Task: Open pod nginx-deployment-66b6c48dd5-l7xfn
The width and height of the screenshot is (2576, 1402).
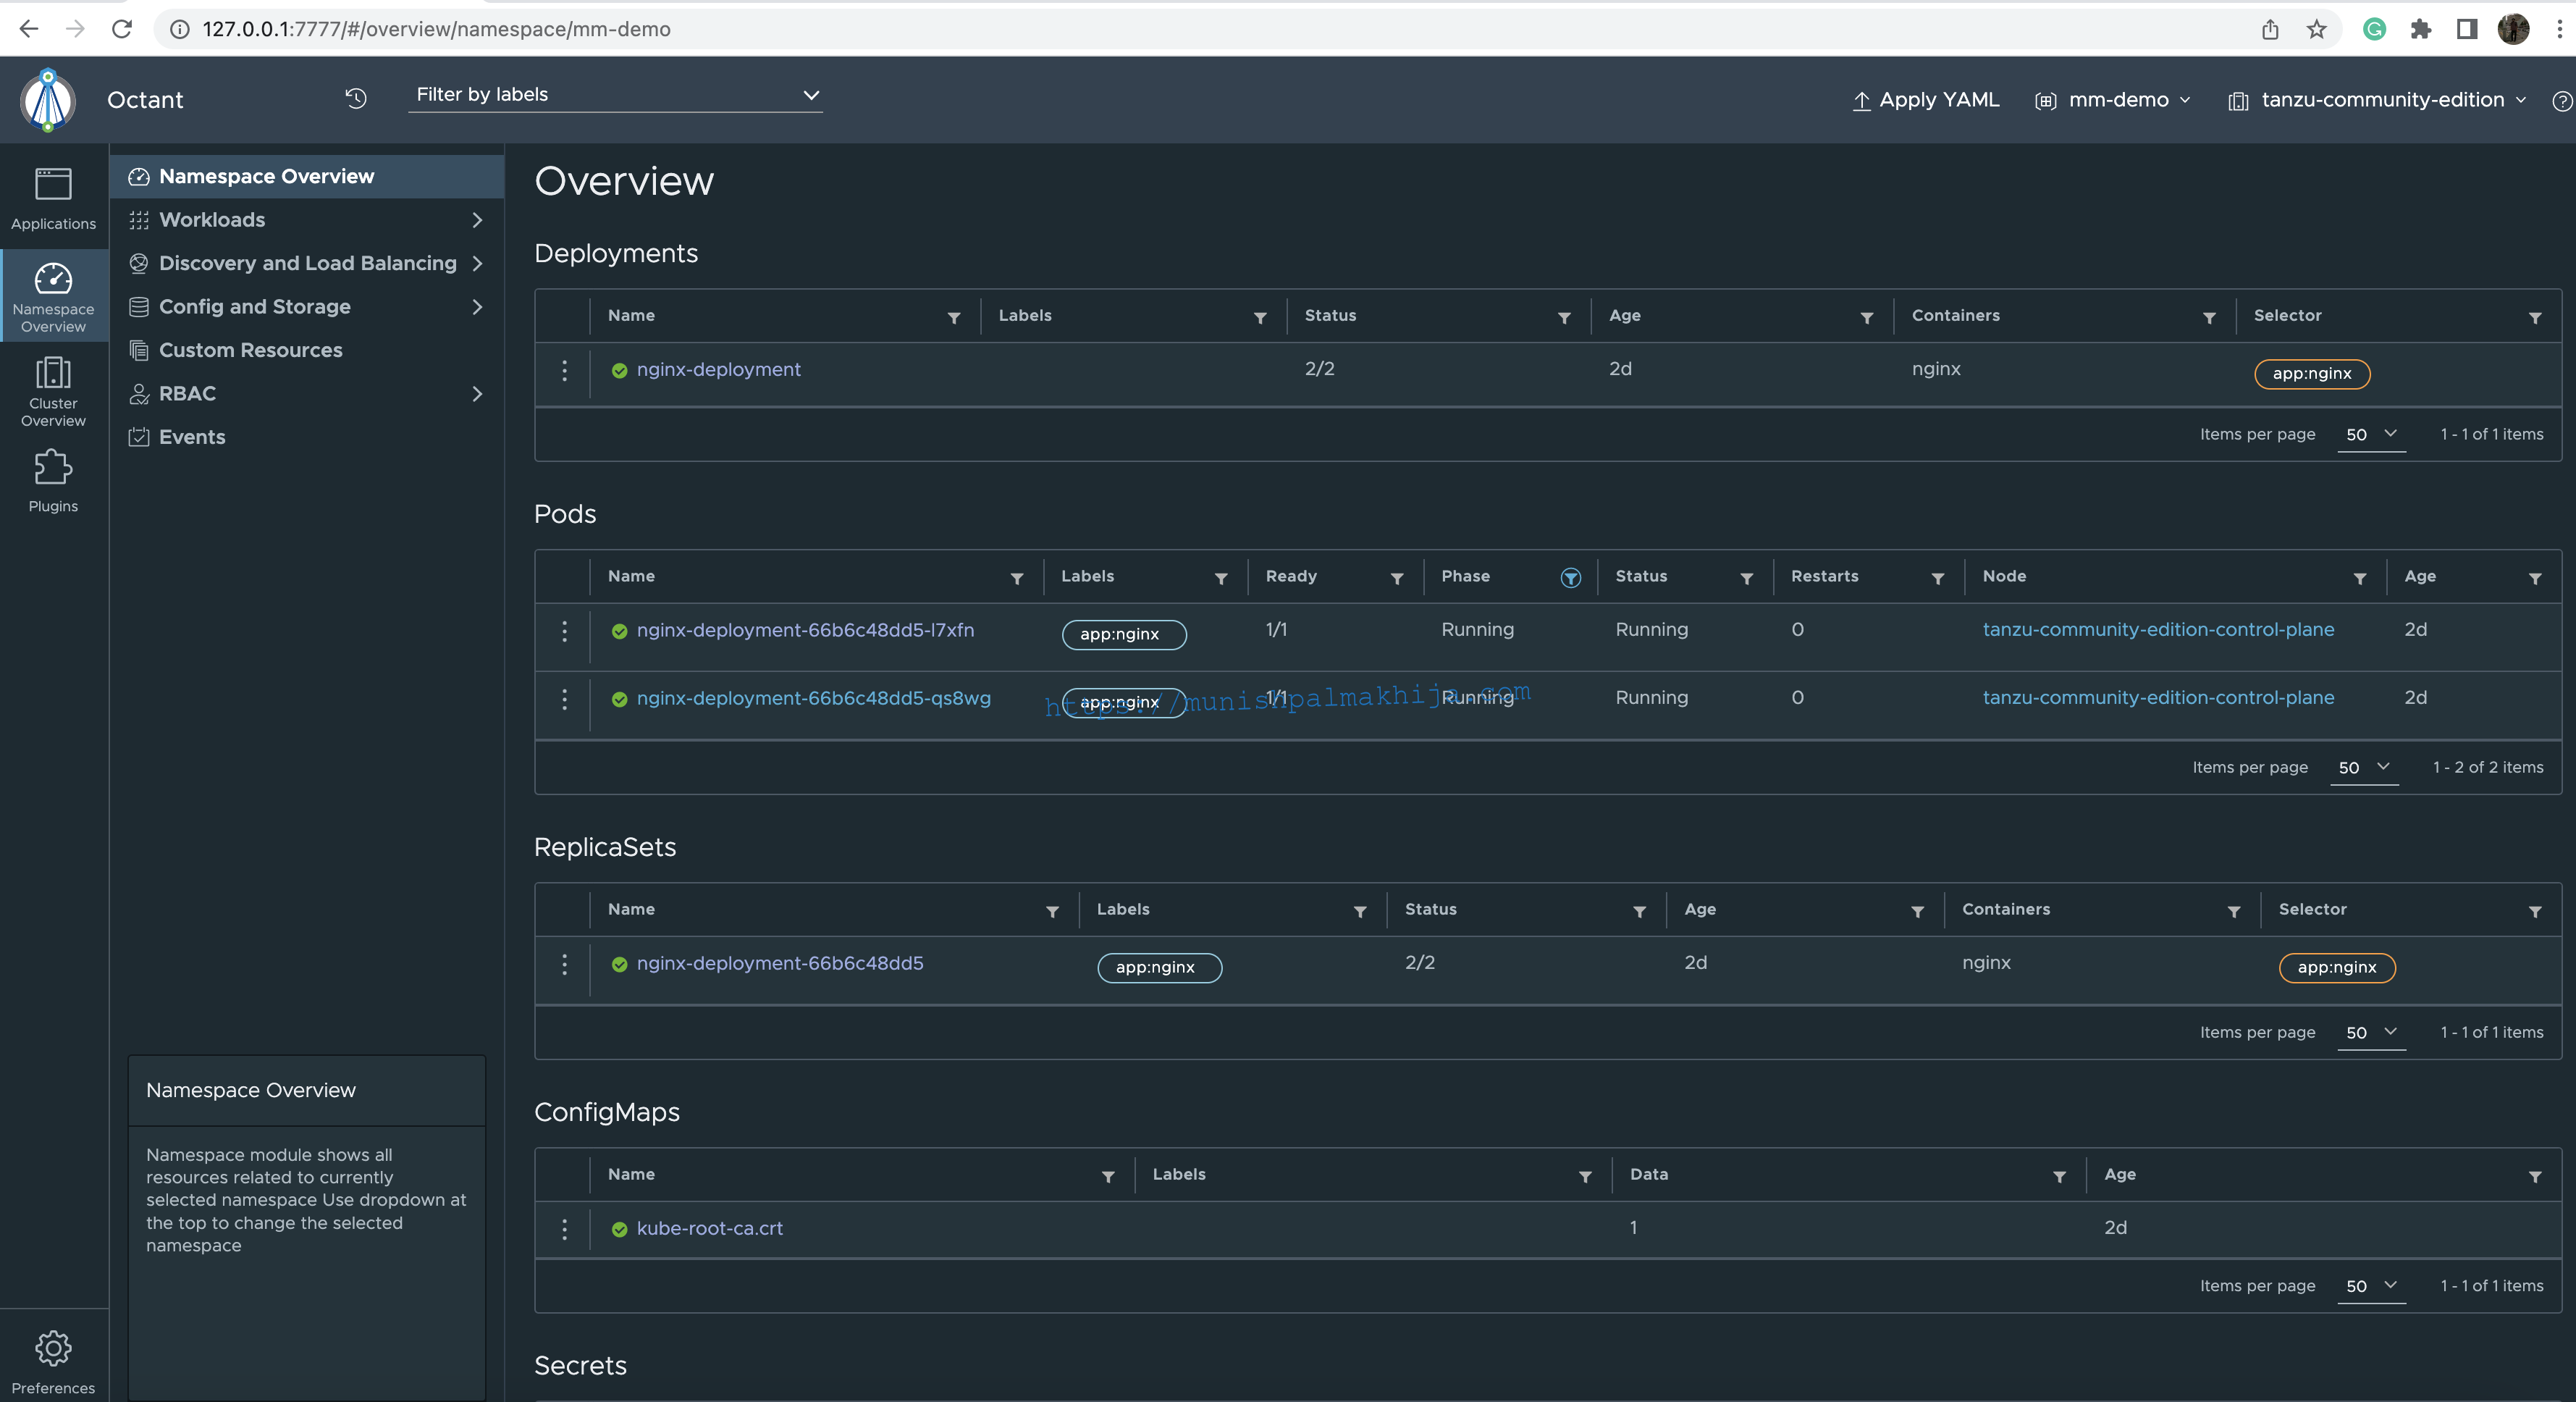Action: click(805, 631)
